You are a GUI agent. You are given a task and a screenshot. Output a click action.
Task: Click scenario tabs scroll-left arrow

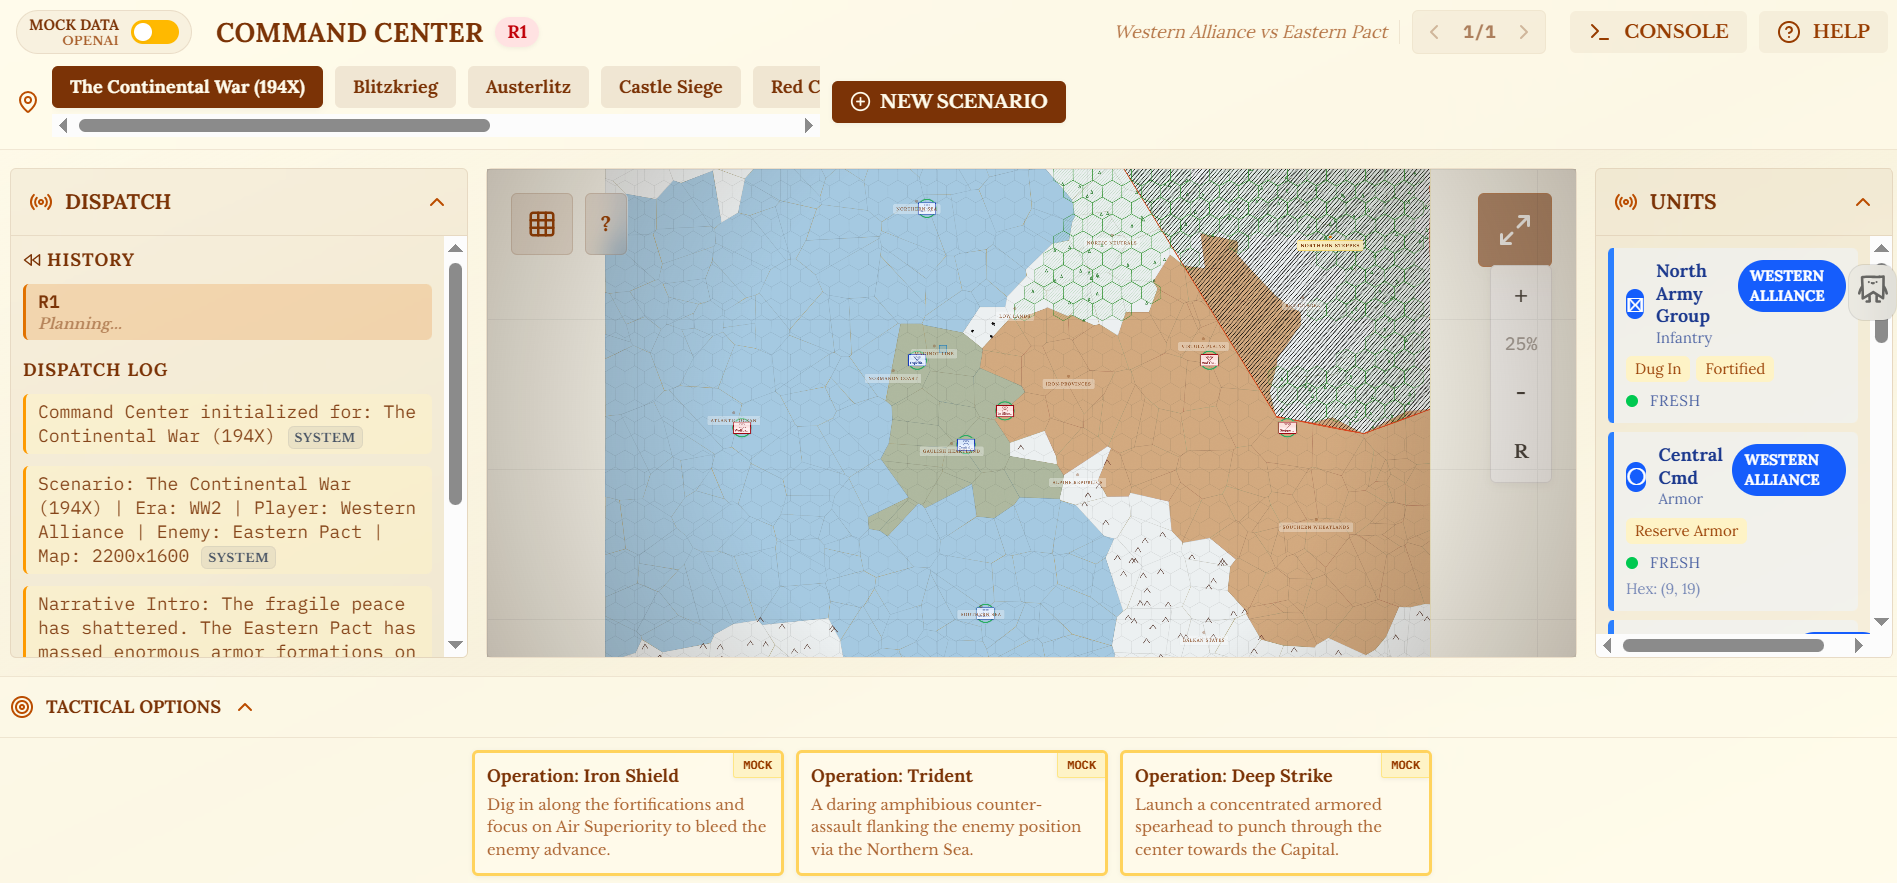point(63,125)
